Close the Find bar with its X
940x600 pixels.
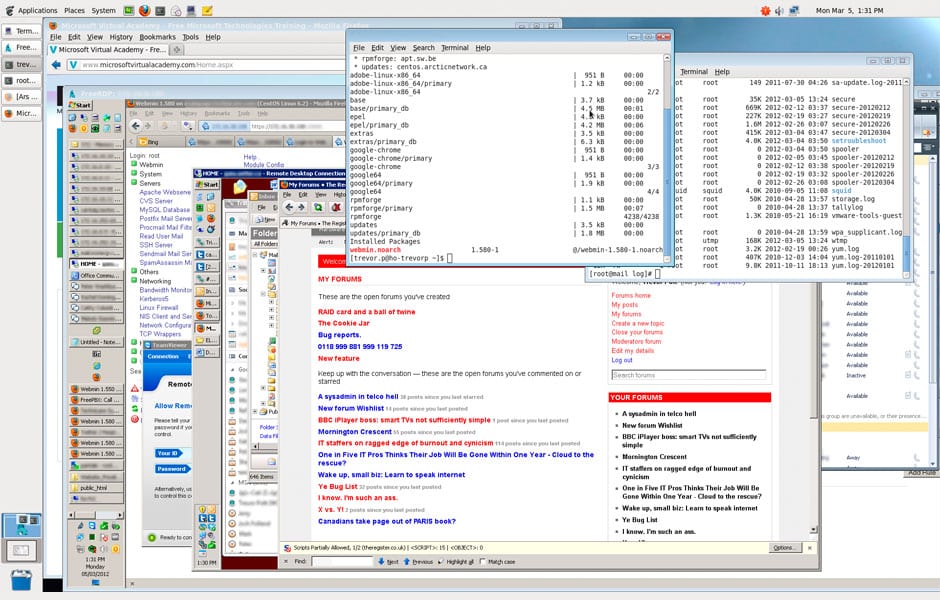(x=286, y=562)
